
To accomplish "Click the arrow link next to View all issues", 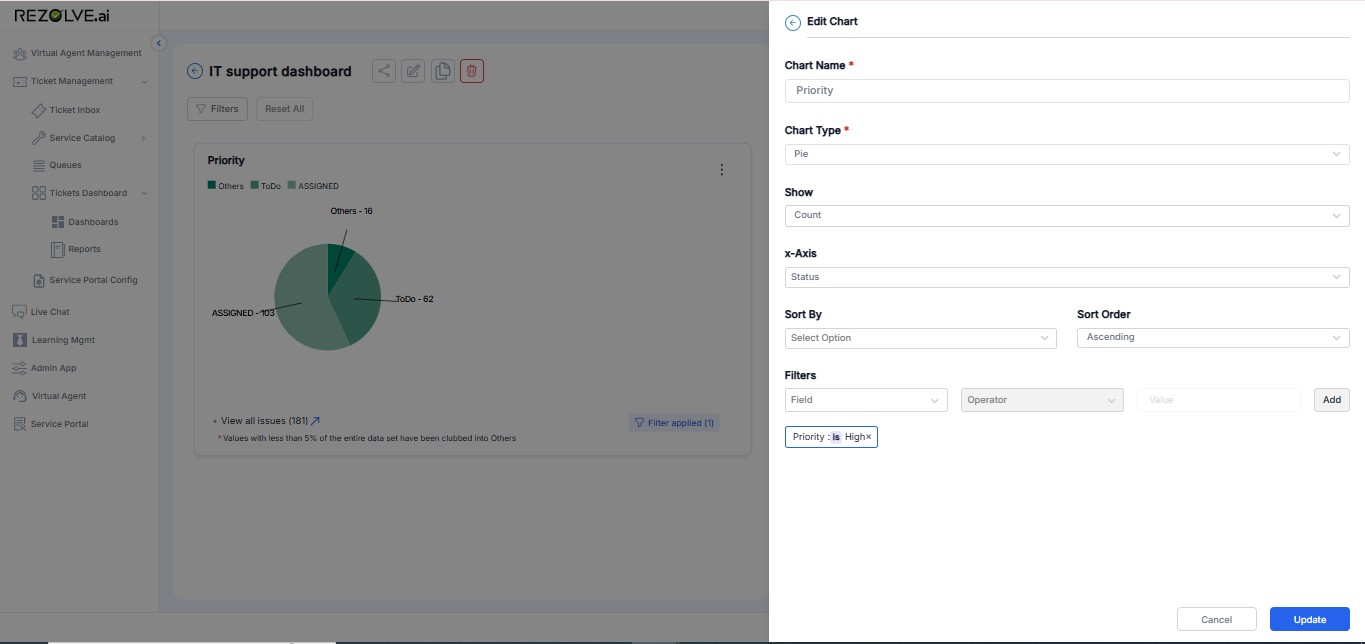I will pos(315,421).
